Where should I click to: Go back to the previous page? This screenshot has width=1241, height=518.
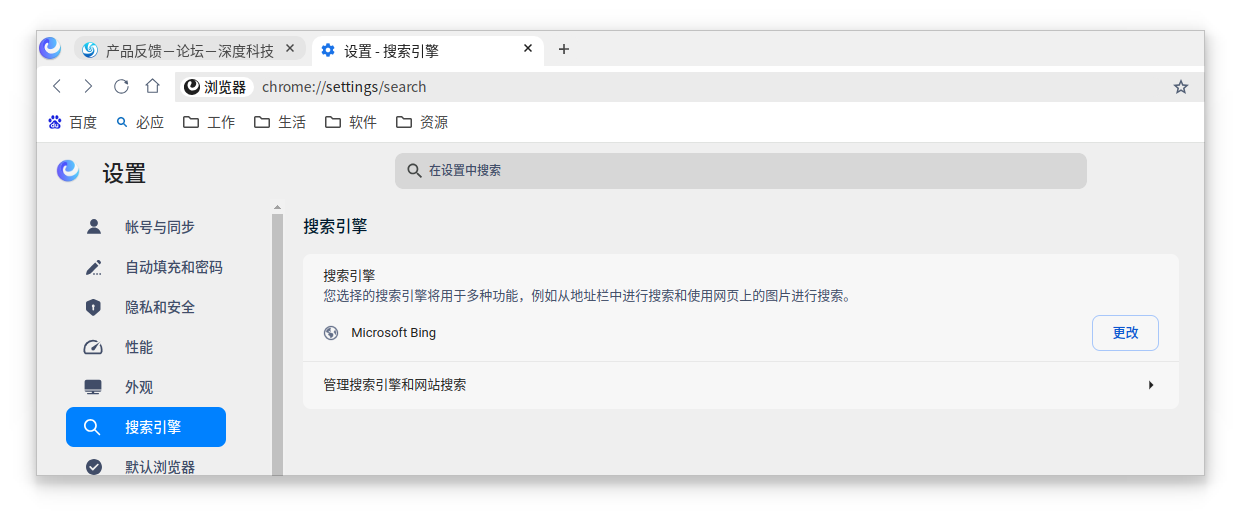click(57, 87)
